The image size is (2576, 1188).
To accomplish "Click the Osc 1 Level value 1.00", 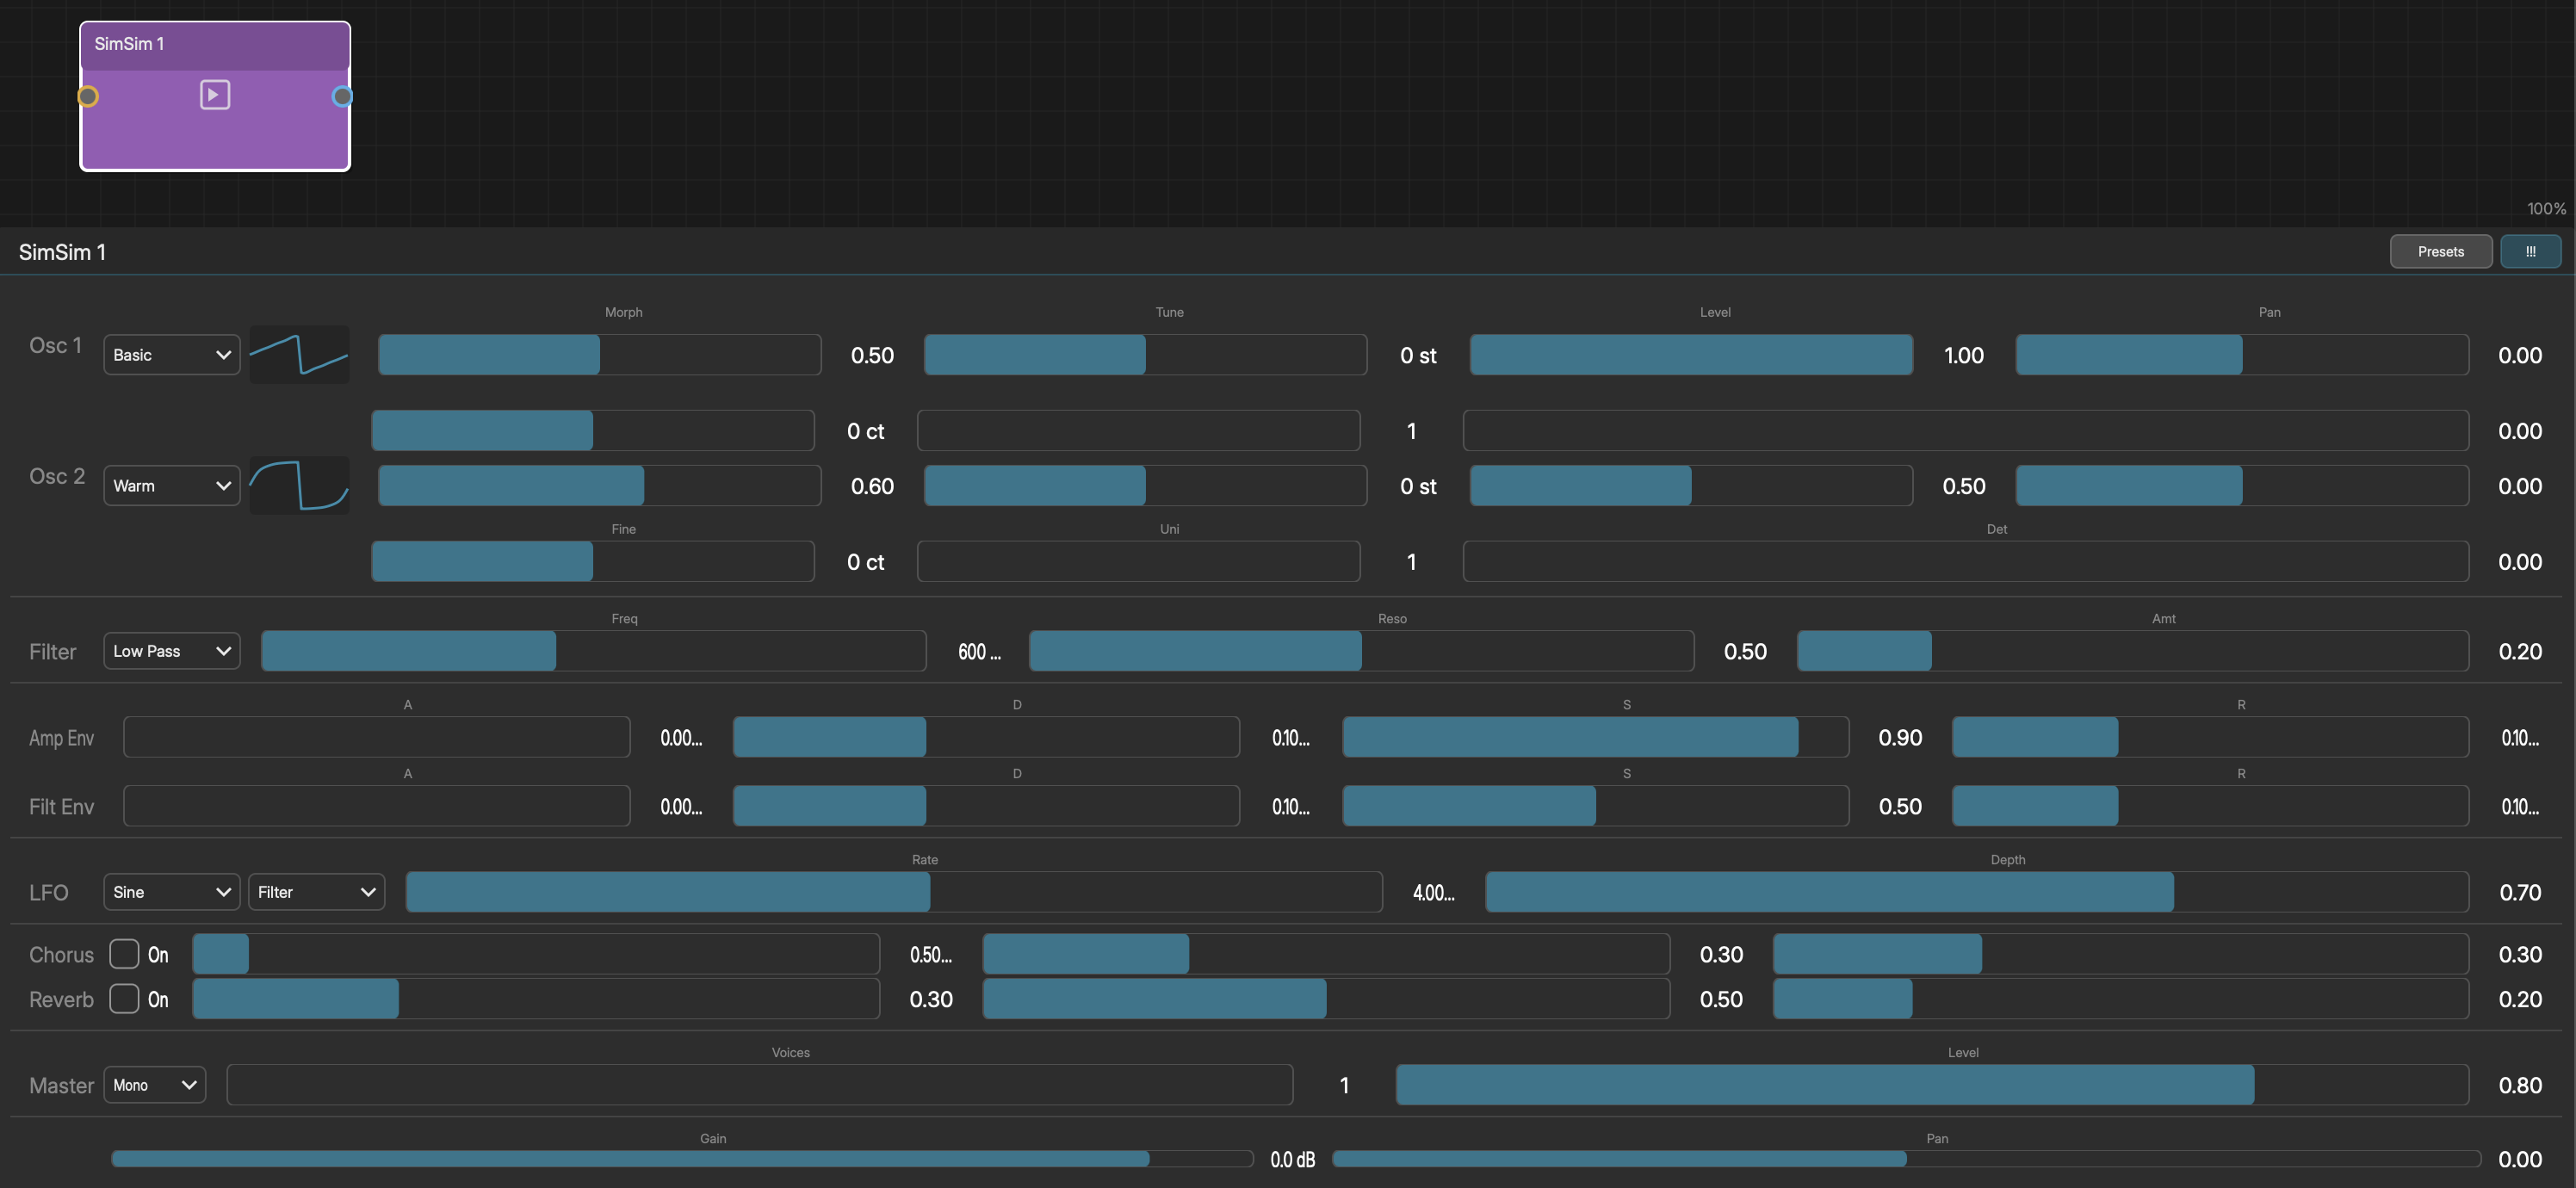I will [x=1964, y=355].
